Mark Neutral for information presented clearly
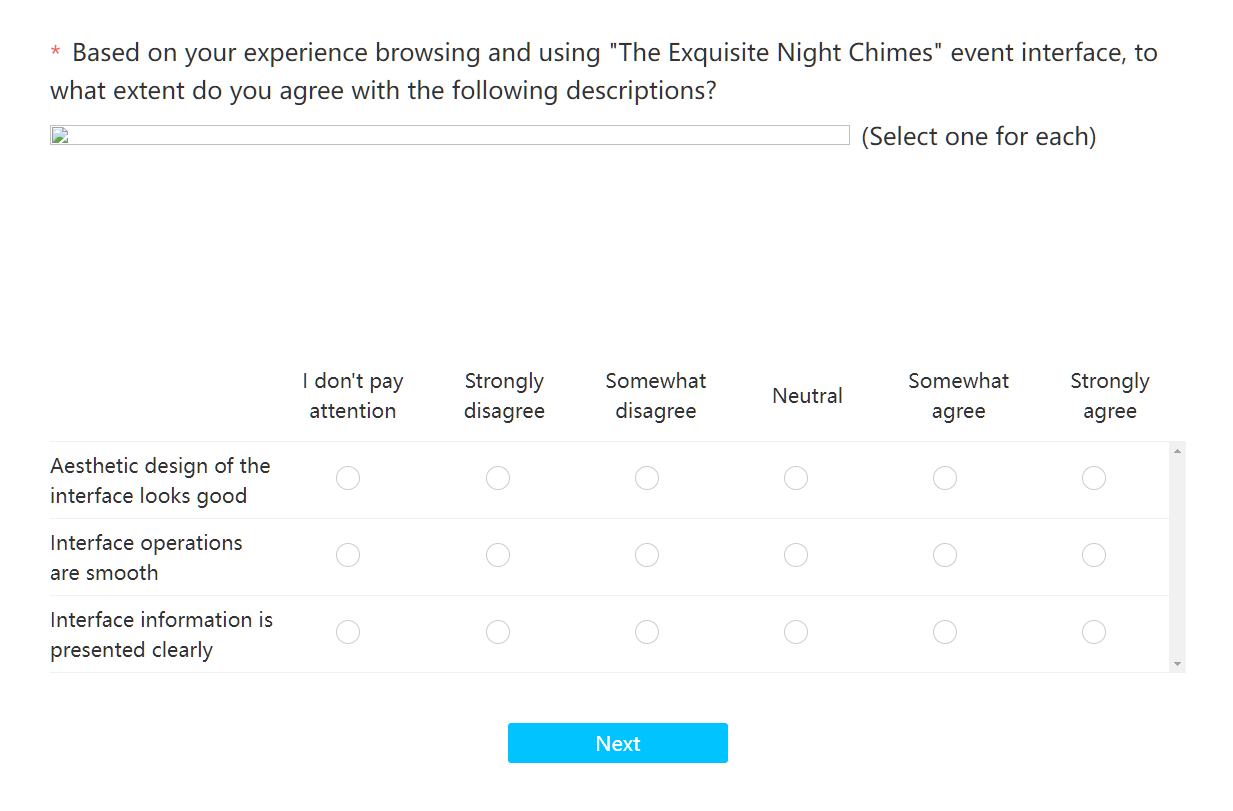 795,632
